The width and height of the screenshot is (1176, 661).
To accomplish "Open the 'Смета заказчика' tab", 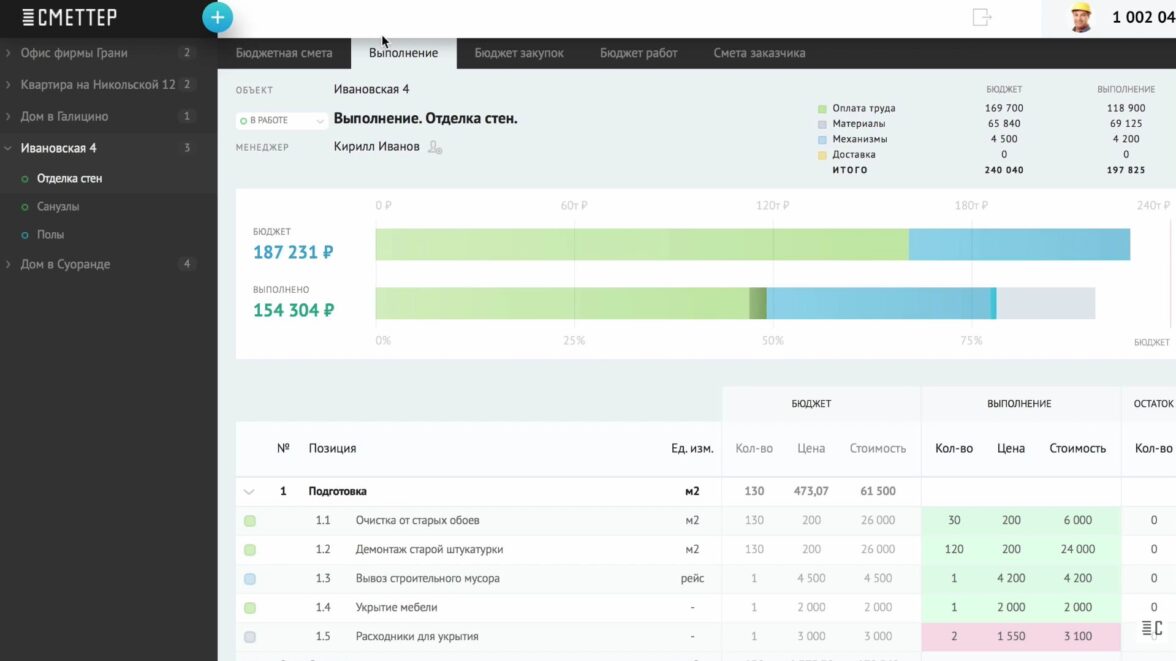I will 759,53.
